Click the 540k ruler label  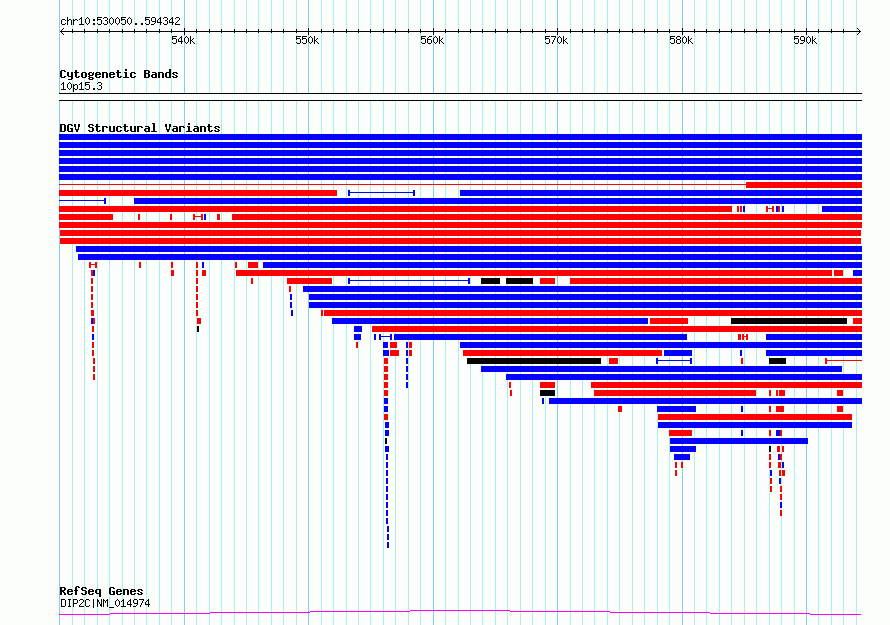click(183, 40)
